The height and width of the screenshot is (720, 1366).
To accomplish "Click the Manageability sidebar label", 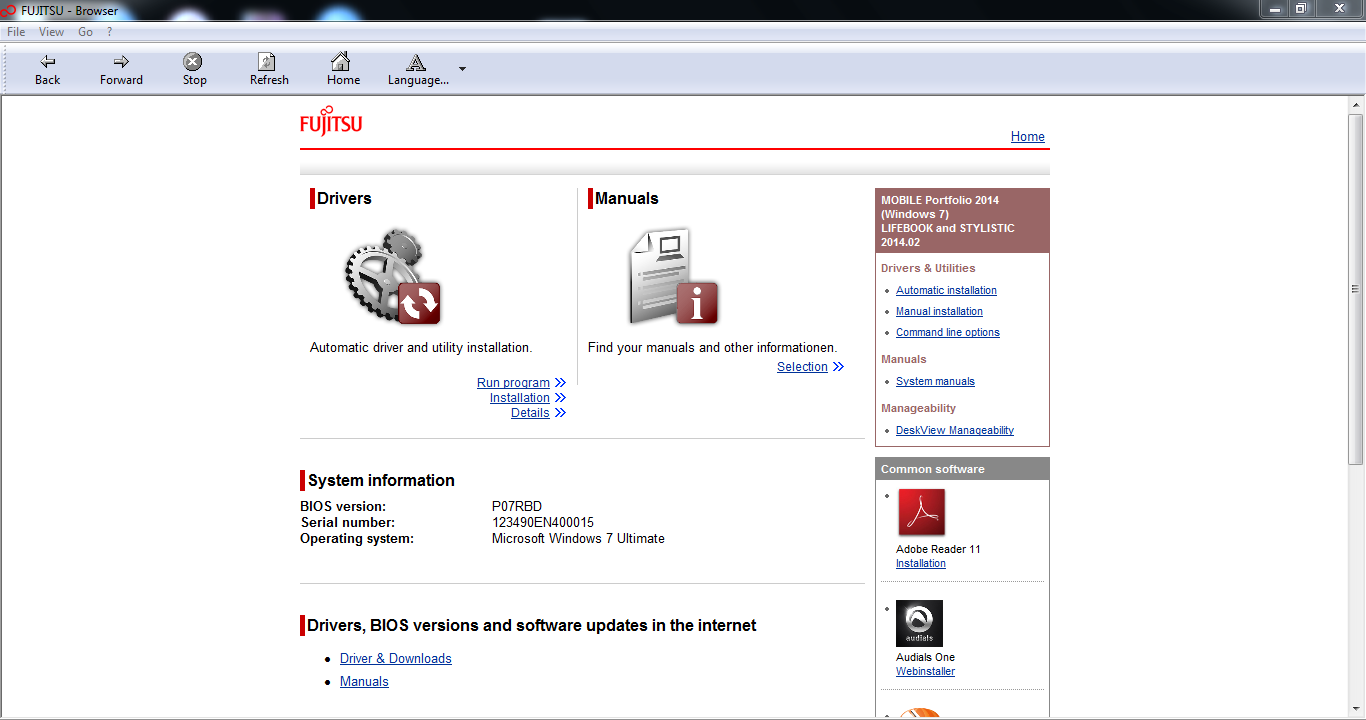I will coord(918,408).
